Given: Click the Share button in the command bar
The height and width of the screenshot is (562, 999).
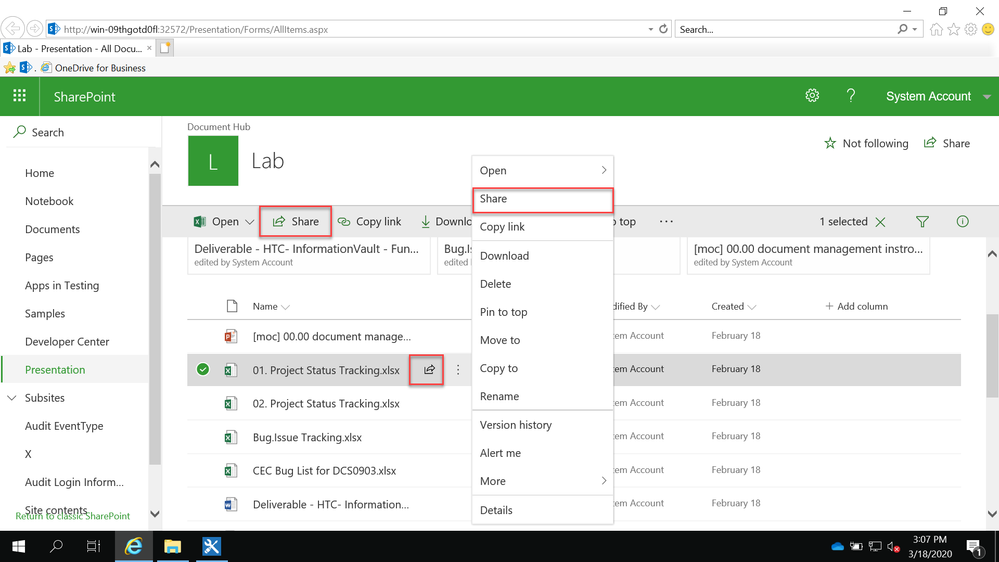Looking at the screenshot, I should tap(295, 221).
